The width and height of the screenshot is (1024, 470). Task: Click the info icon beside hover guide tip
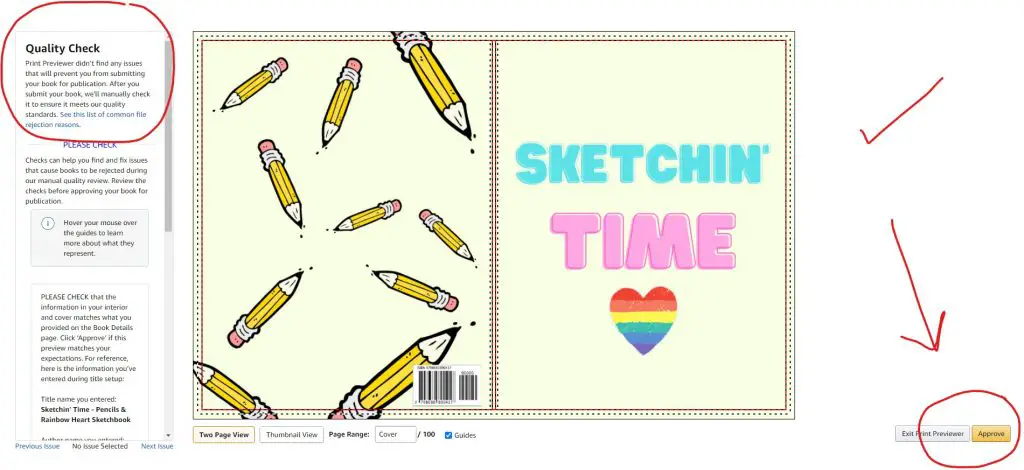48,223
